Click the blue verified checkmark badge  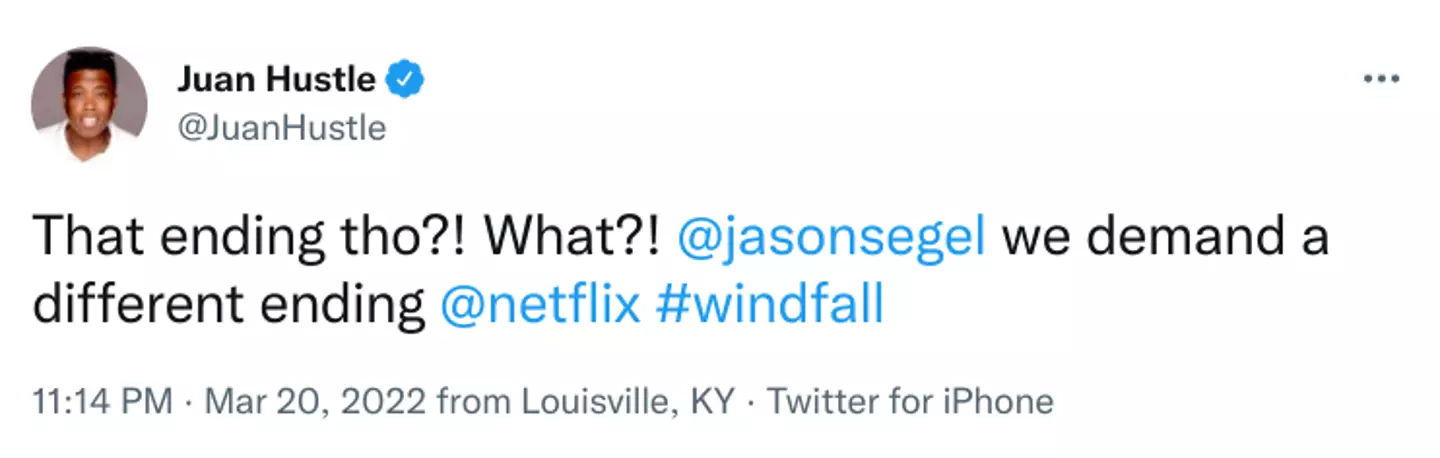click(x=406, y=79)
